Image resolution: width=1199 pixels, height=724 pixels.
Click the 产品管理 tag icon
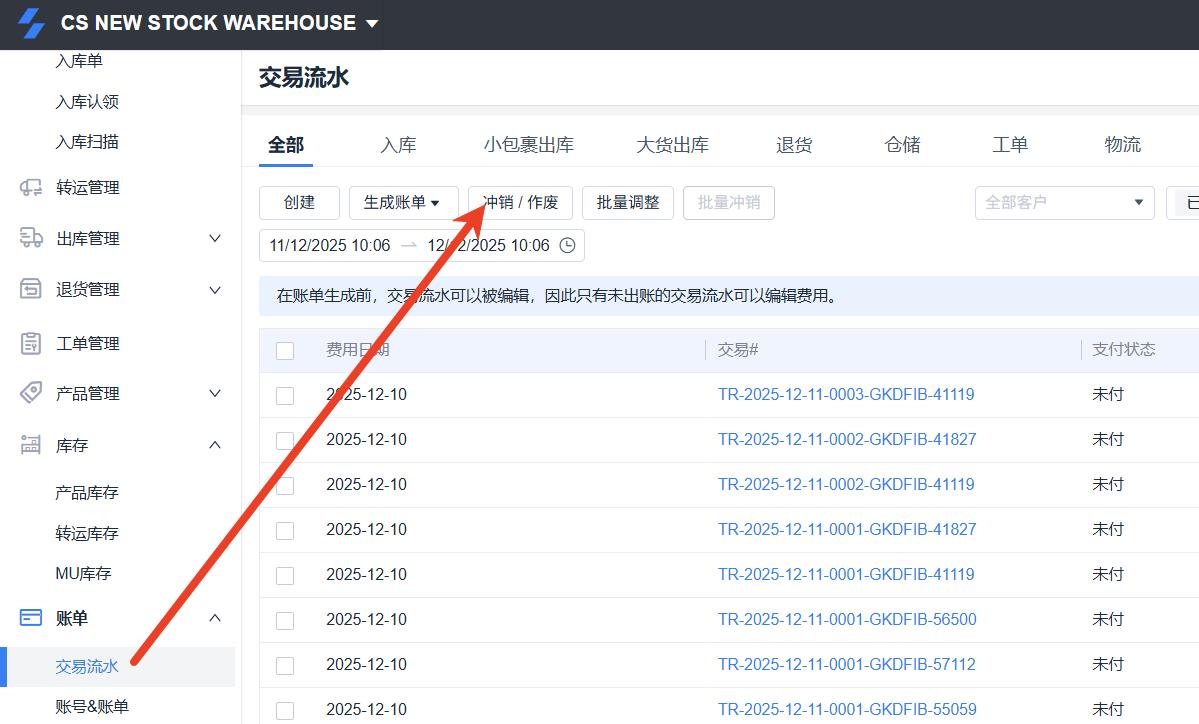31,393
